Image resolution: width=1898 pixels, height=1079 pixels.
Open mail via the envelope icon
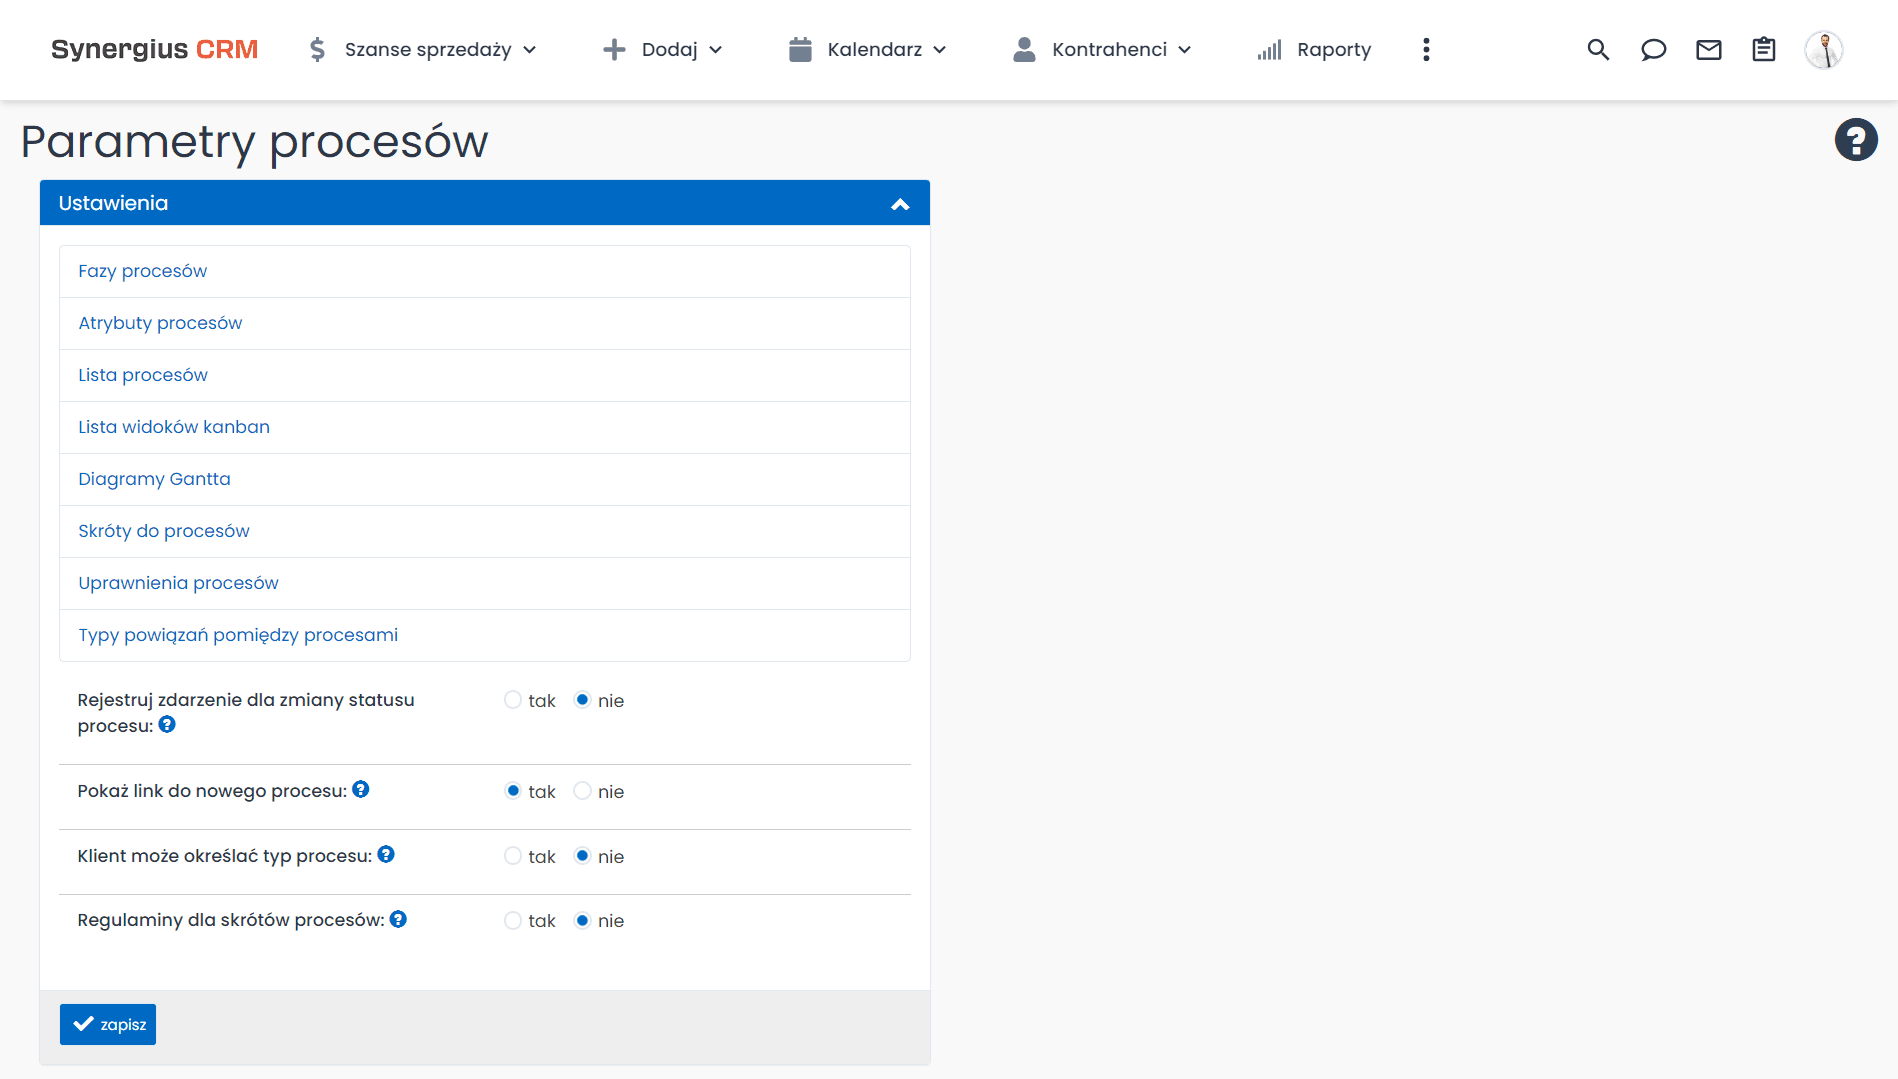(1708, 49)
